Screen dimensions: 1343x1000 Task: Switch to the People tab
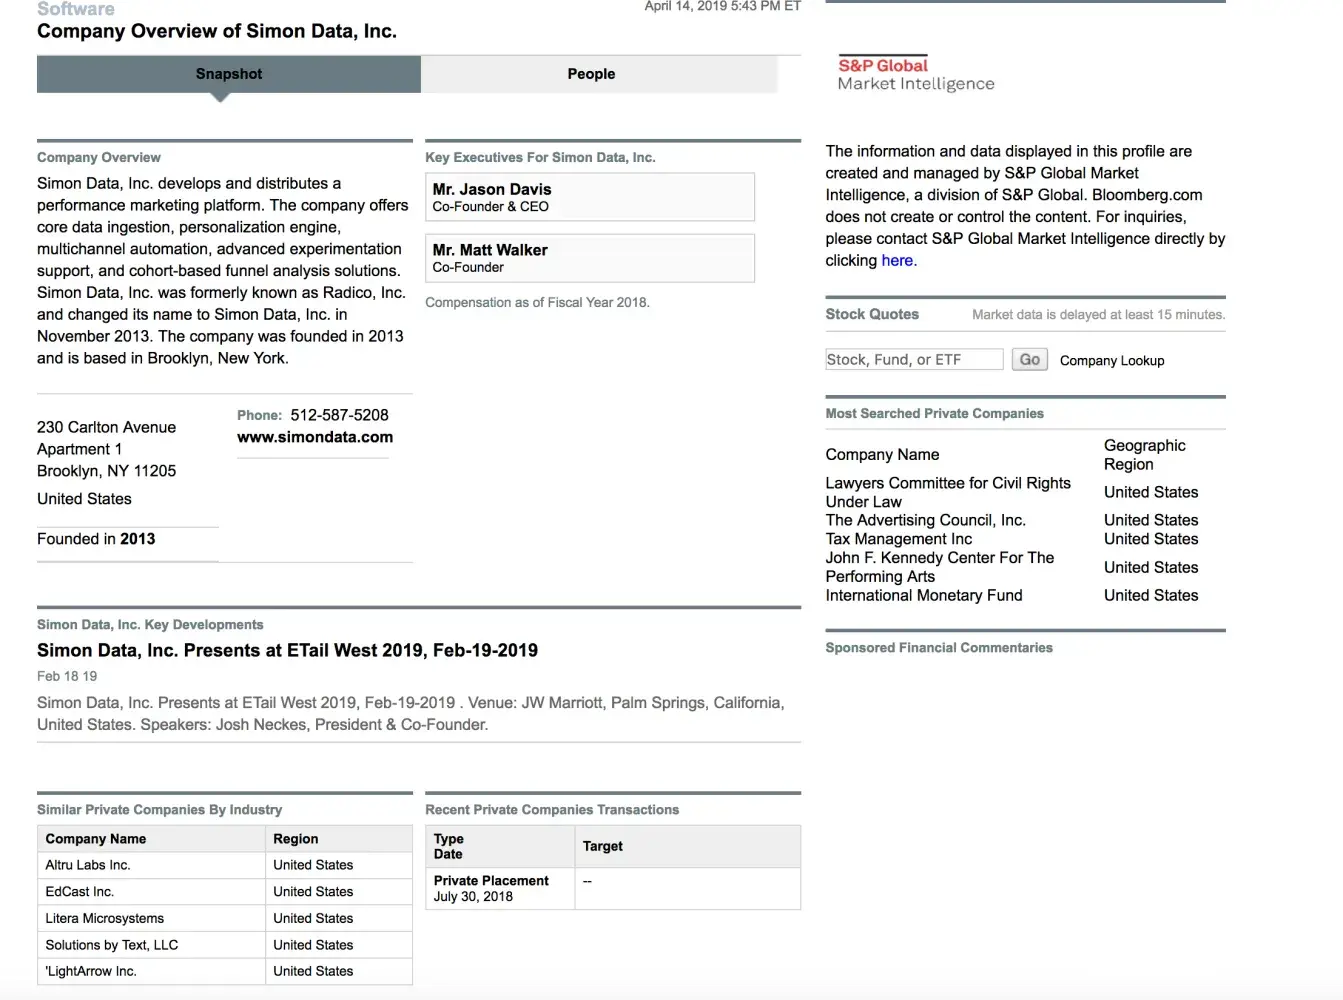click(x=591, y=74)
